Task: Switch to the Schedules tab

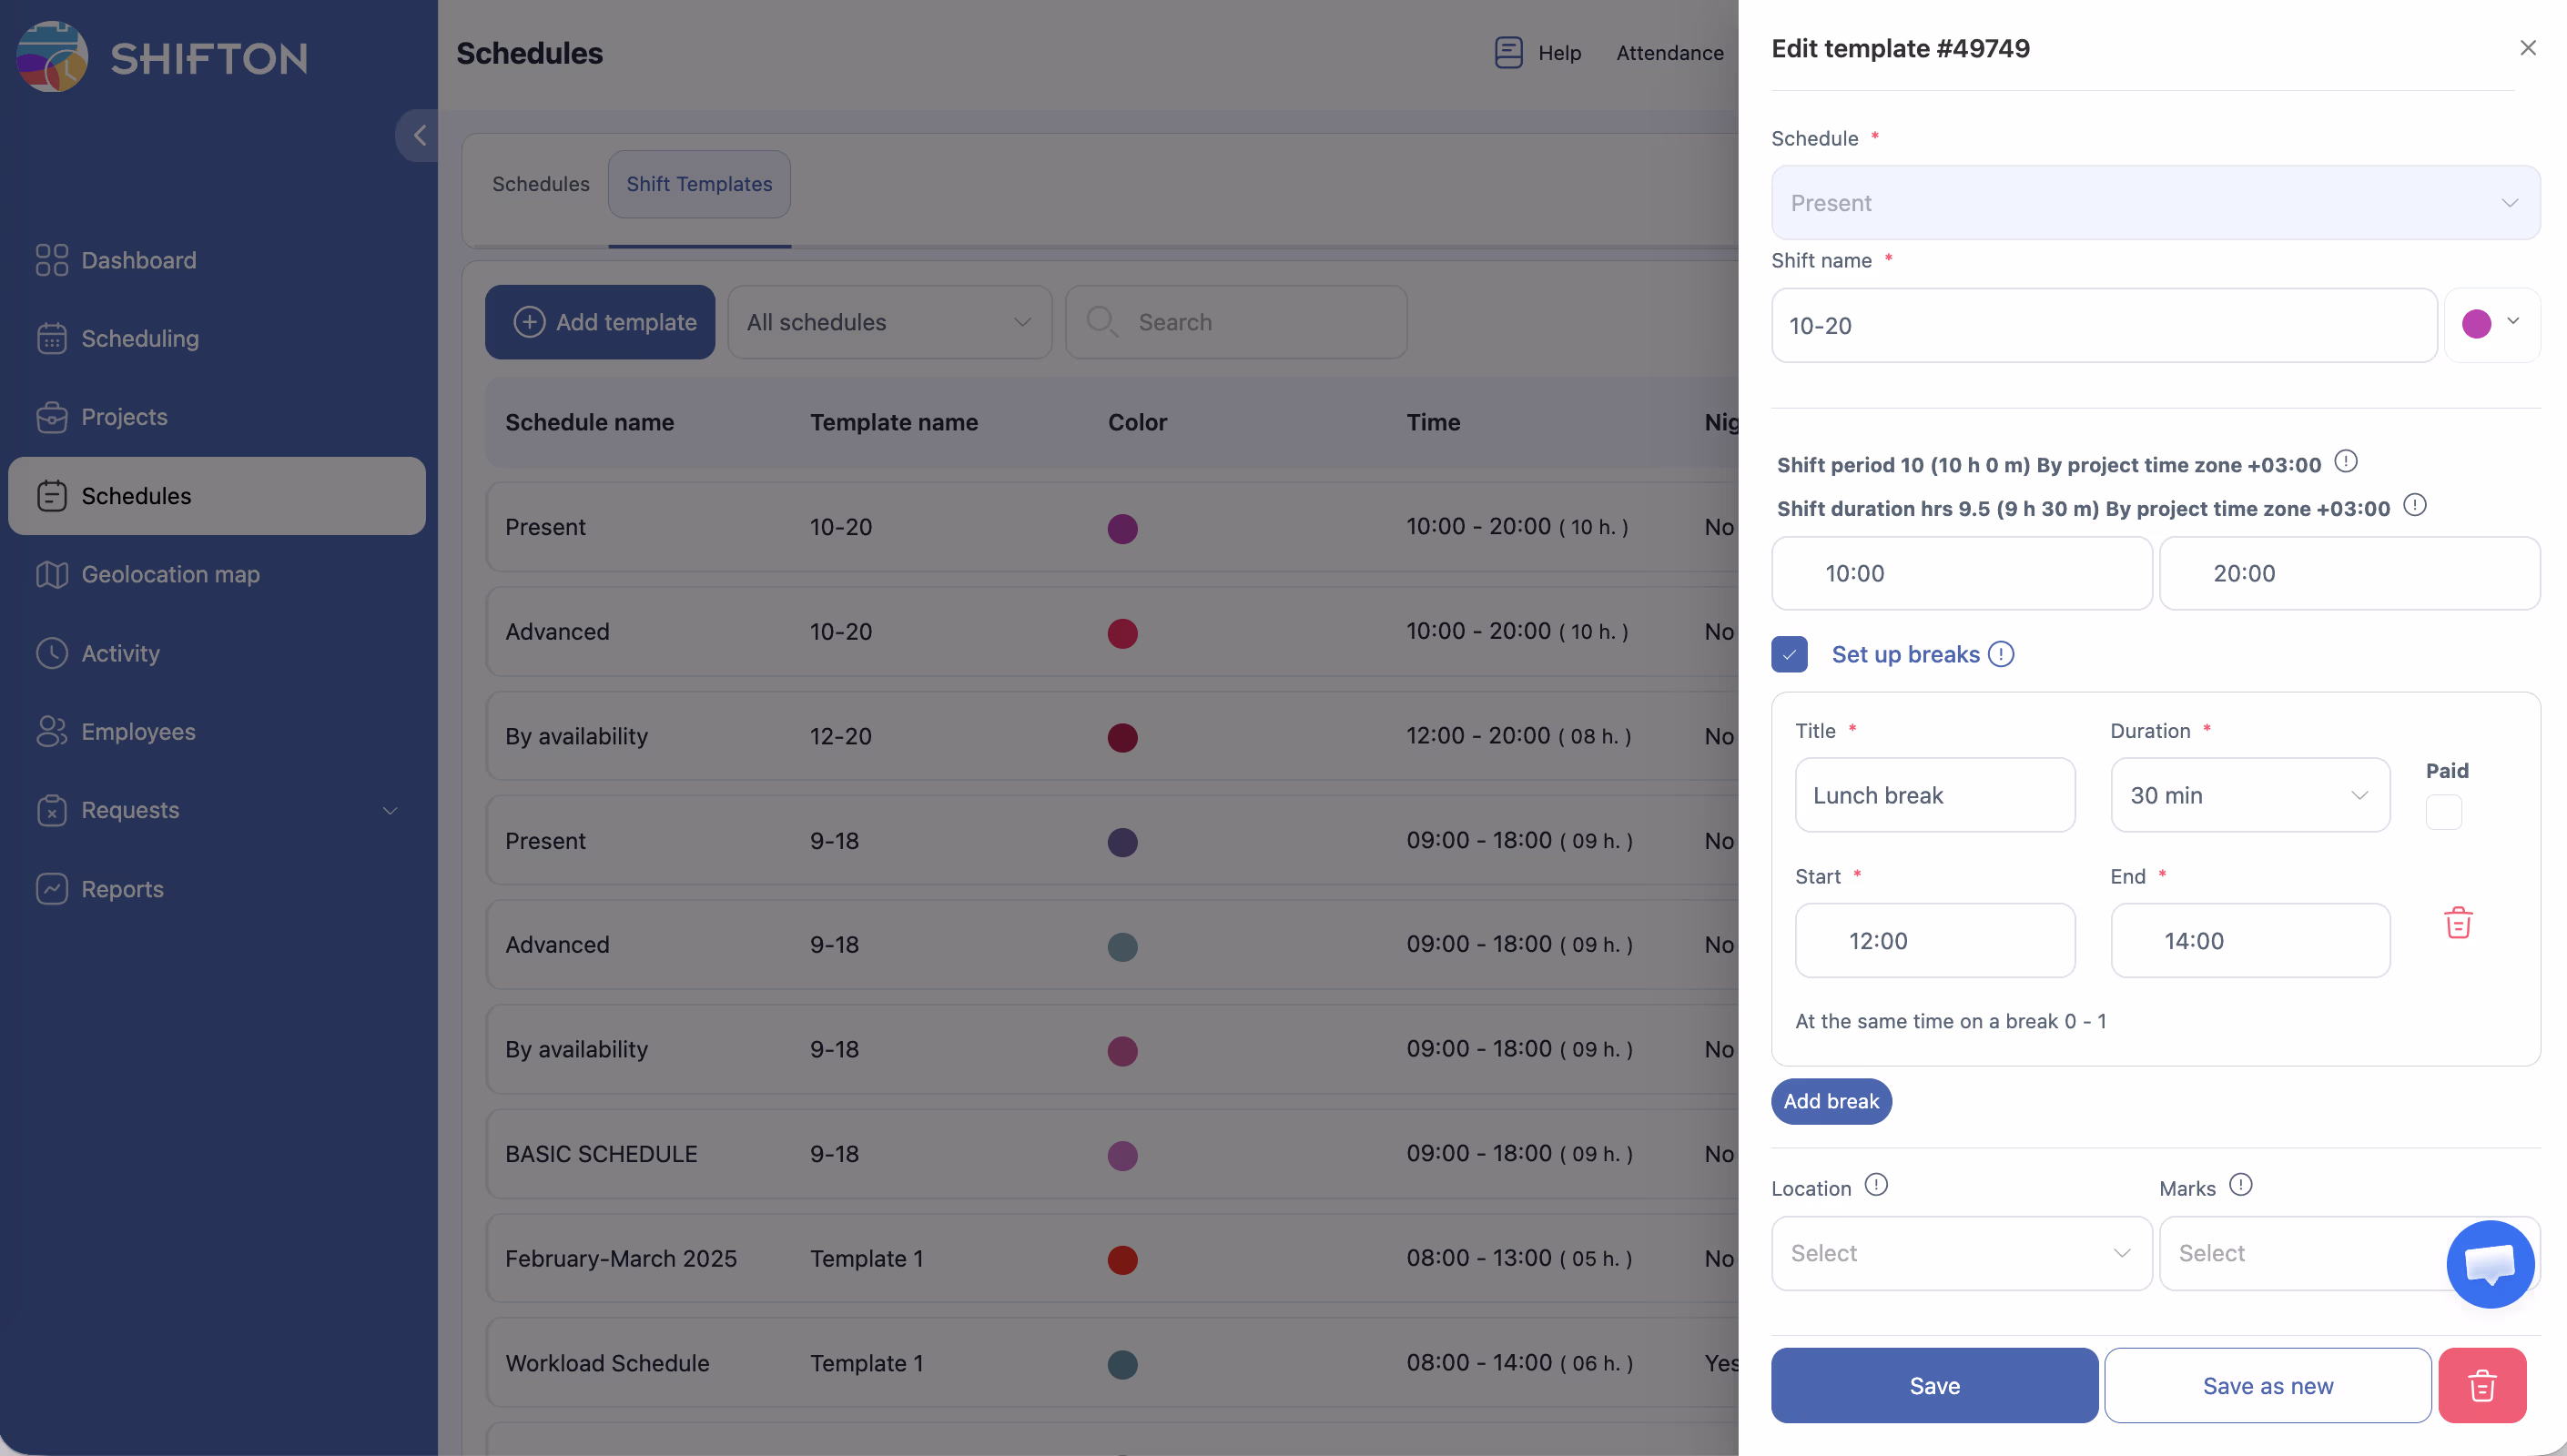Action: coord(540,184)
